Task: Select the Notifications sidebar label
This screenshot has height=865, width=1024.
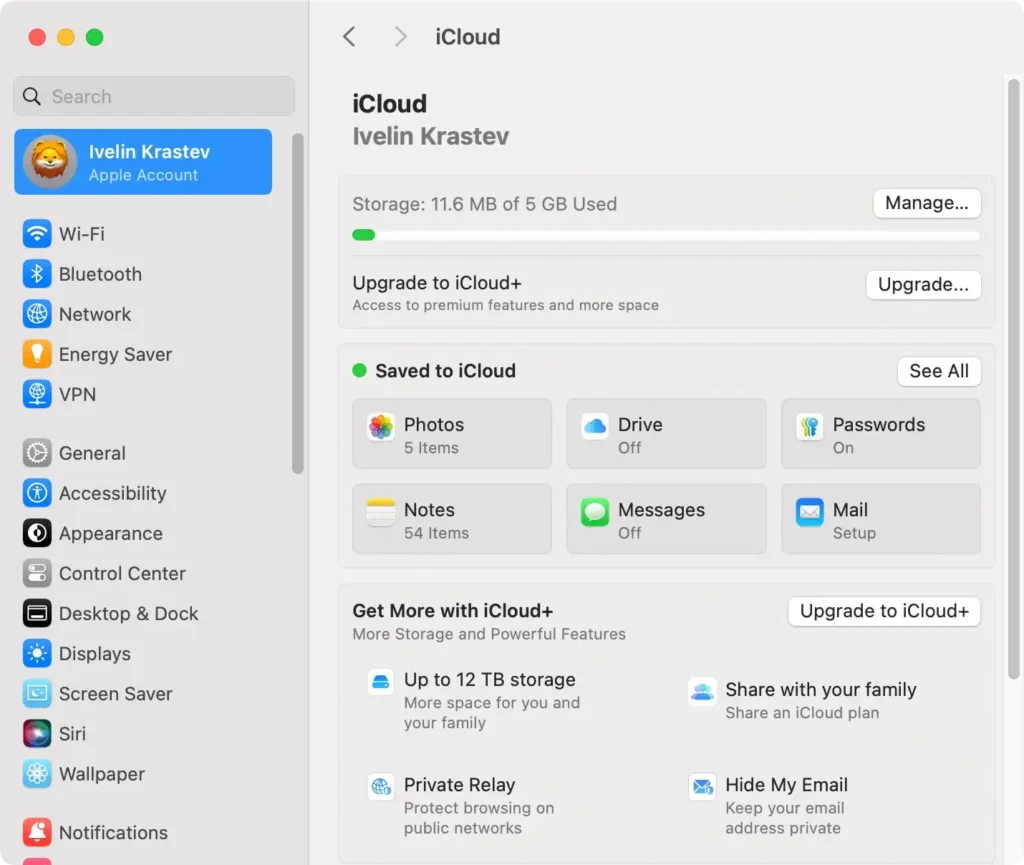Action: tap(114, 832)
